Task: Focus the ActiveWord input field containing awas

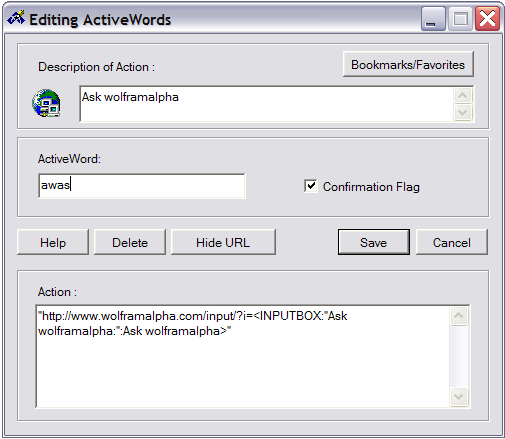Action: (142, 186)
